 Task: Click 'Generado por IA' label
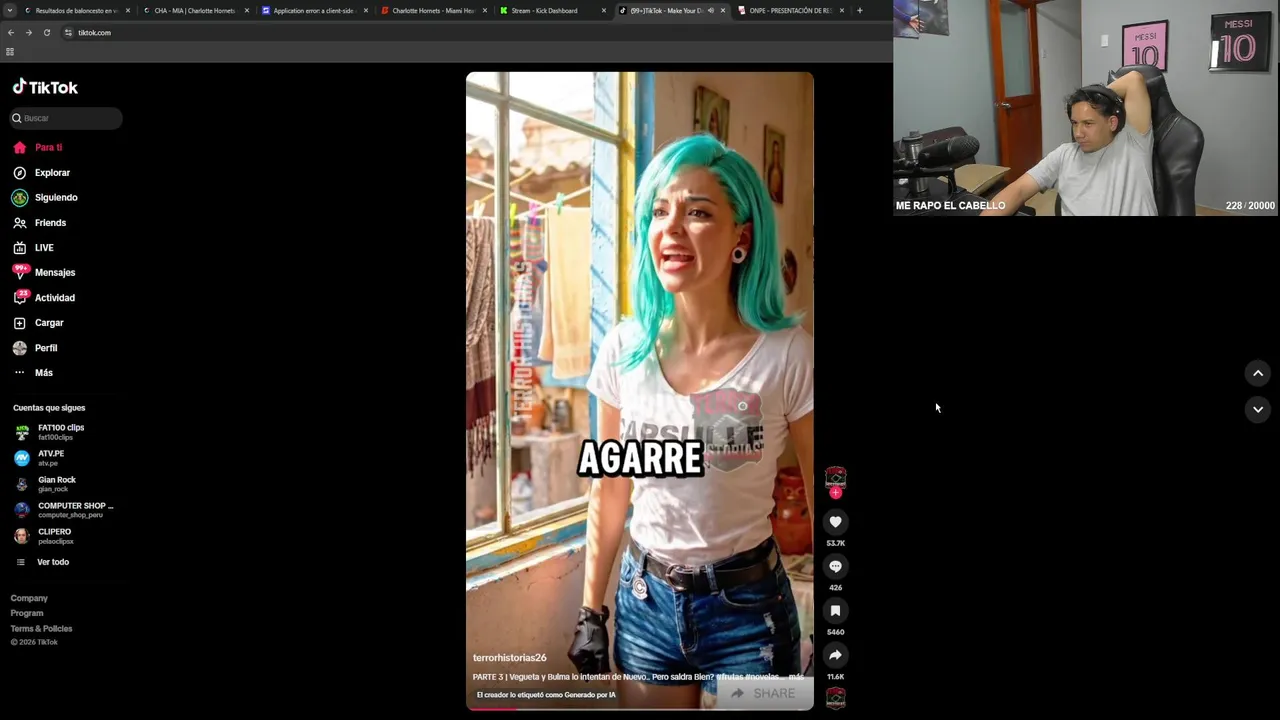[x=546, y=695]
